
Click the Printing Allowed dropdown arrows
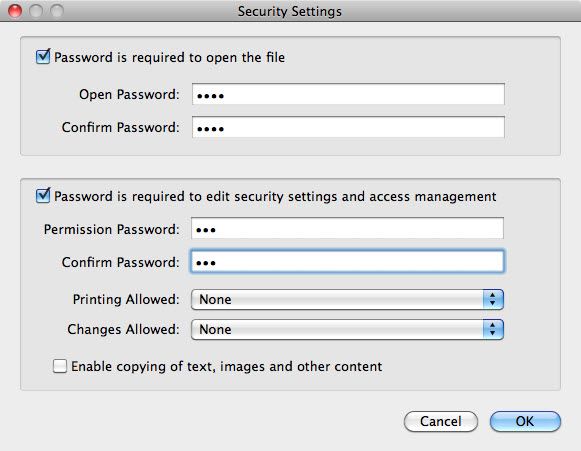click(x=493, y=299)
